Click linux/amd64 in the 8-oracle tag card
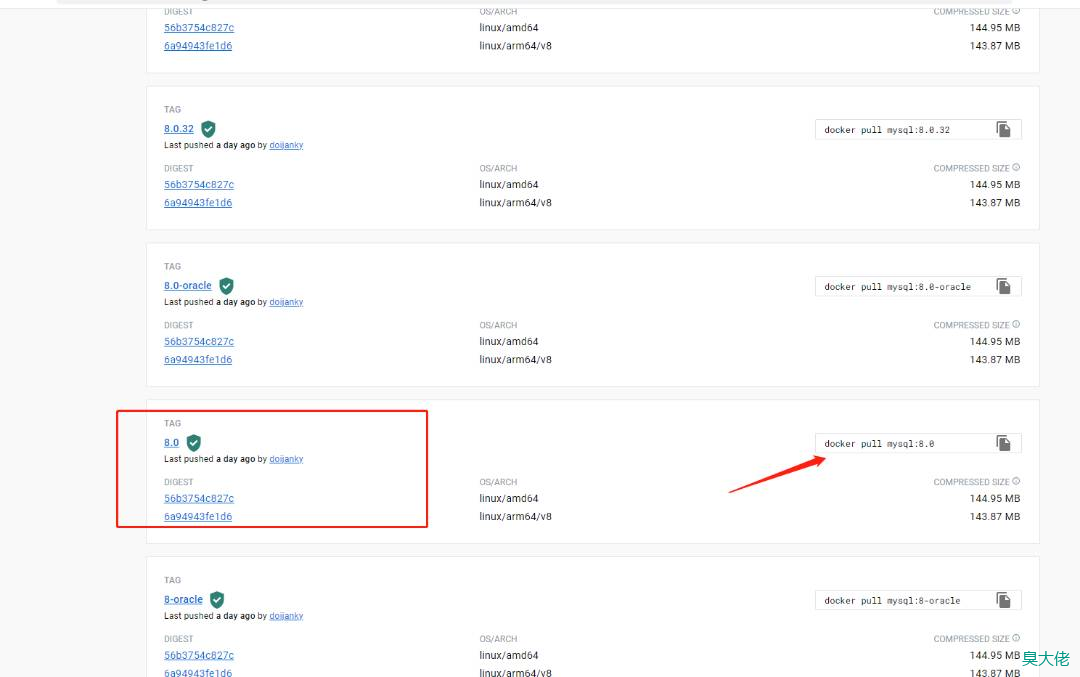 click(509, 656)
